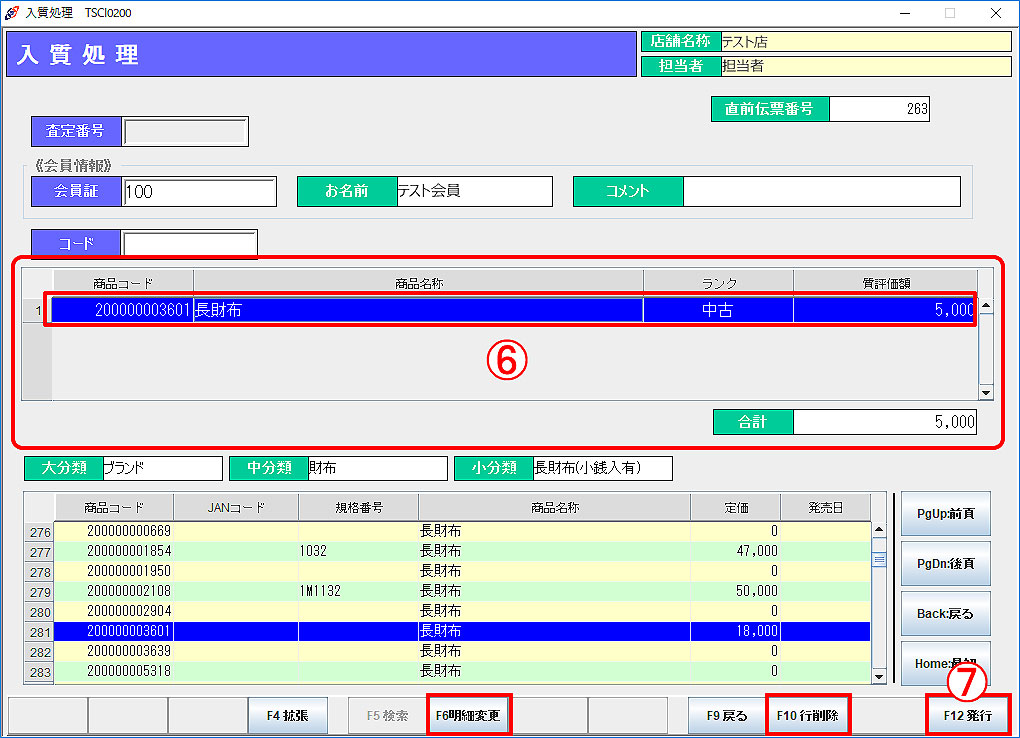Click in the 会員証 input field

click(x=199, y=192)
